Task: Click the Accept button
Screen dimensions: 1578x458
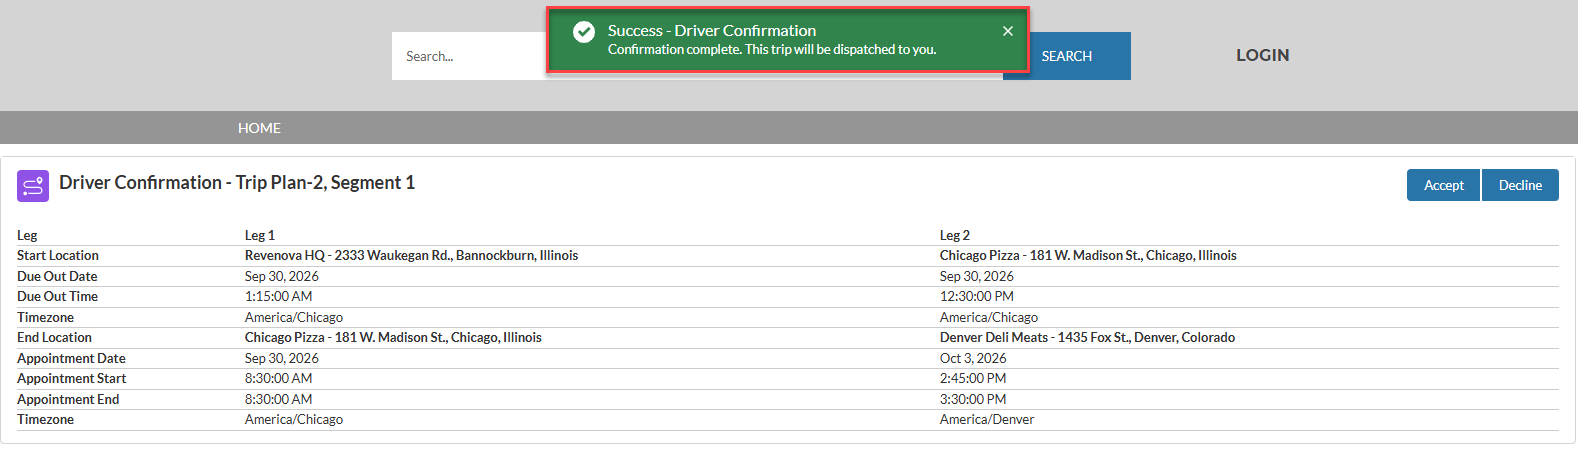Action: pos(1443,185)
